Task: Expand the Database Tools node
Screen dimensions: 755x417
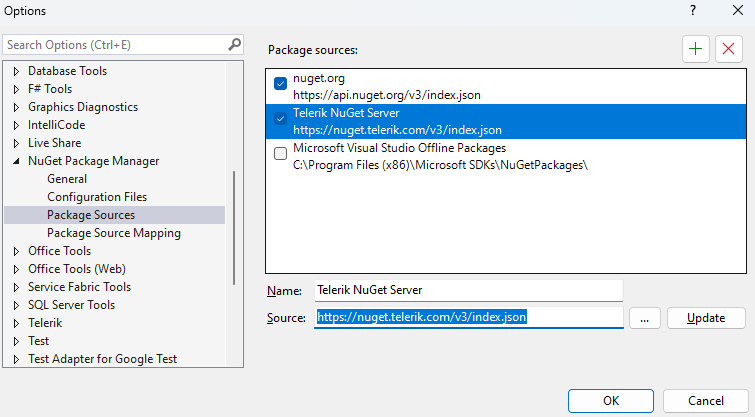Action: [x=16, y=71]
